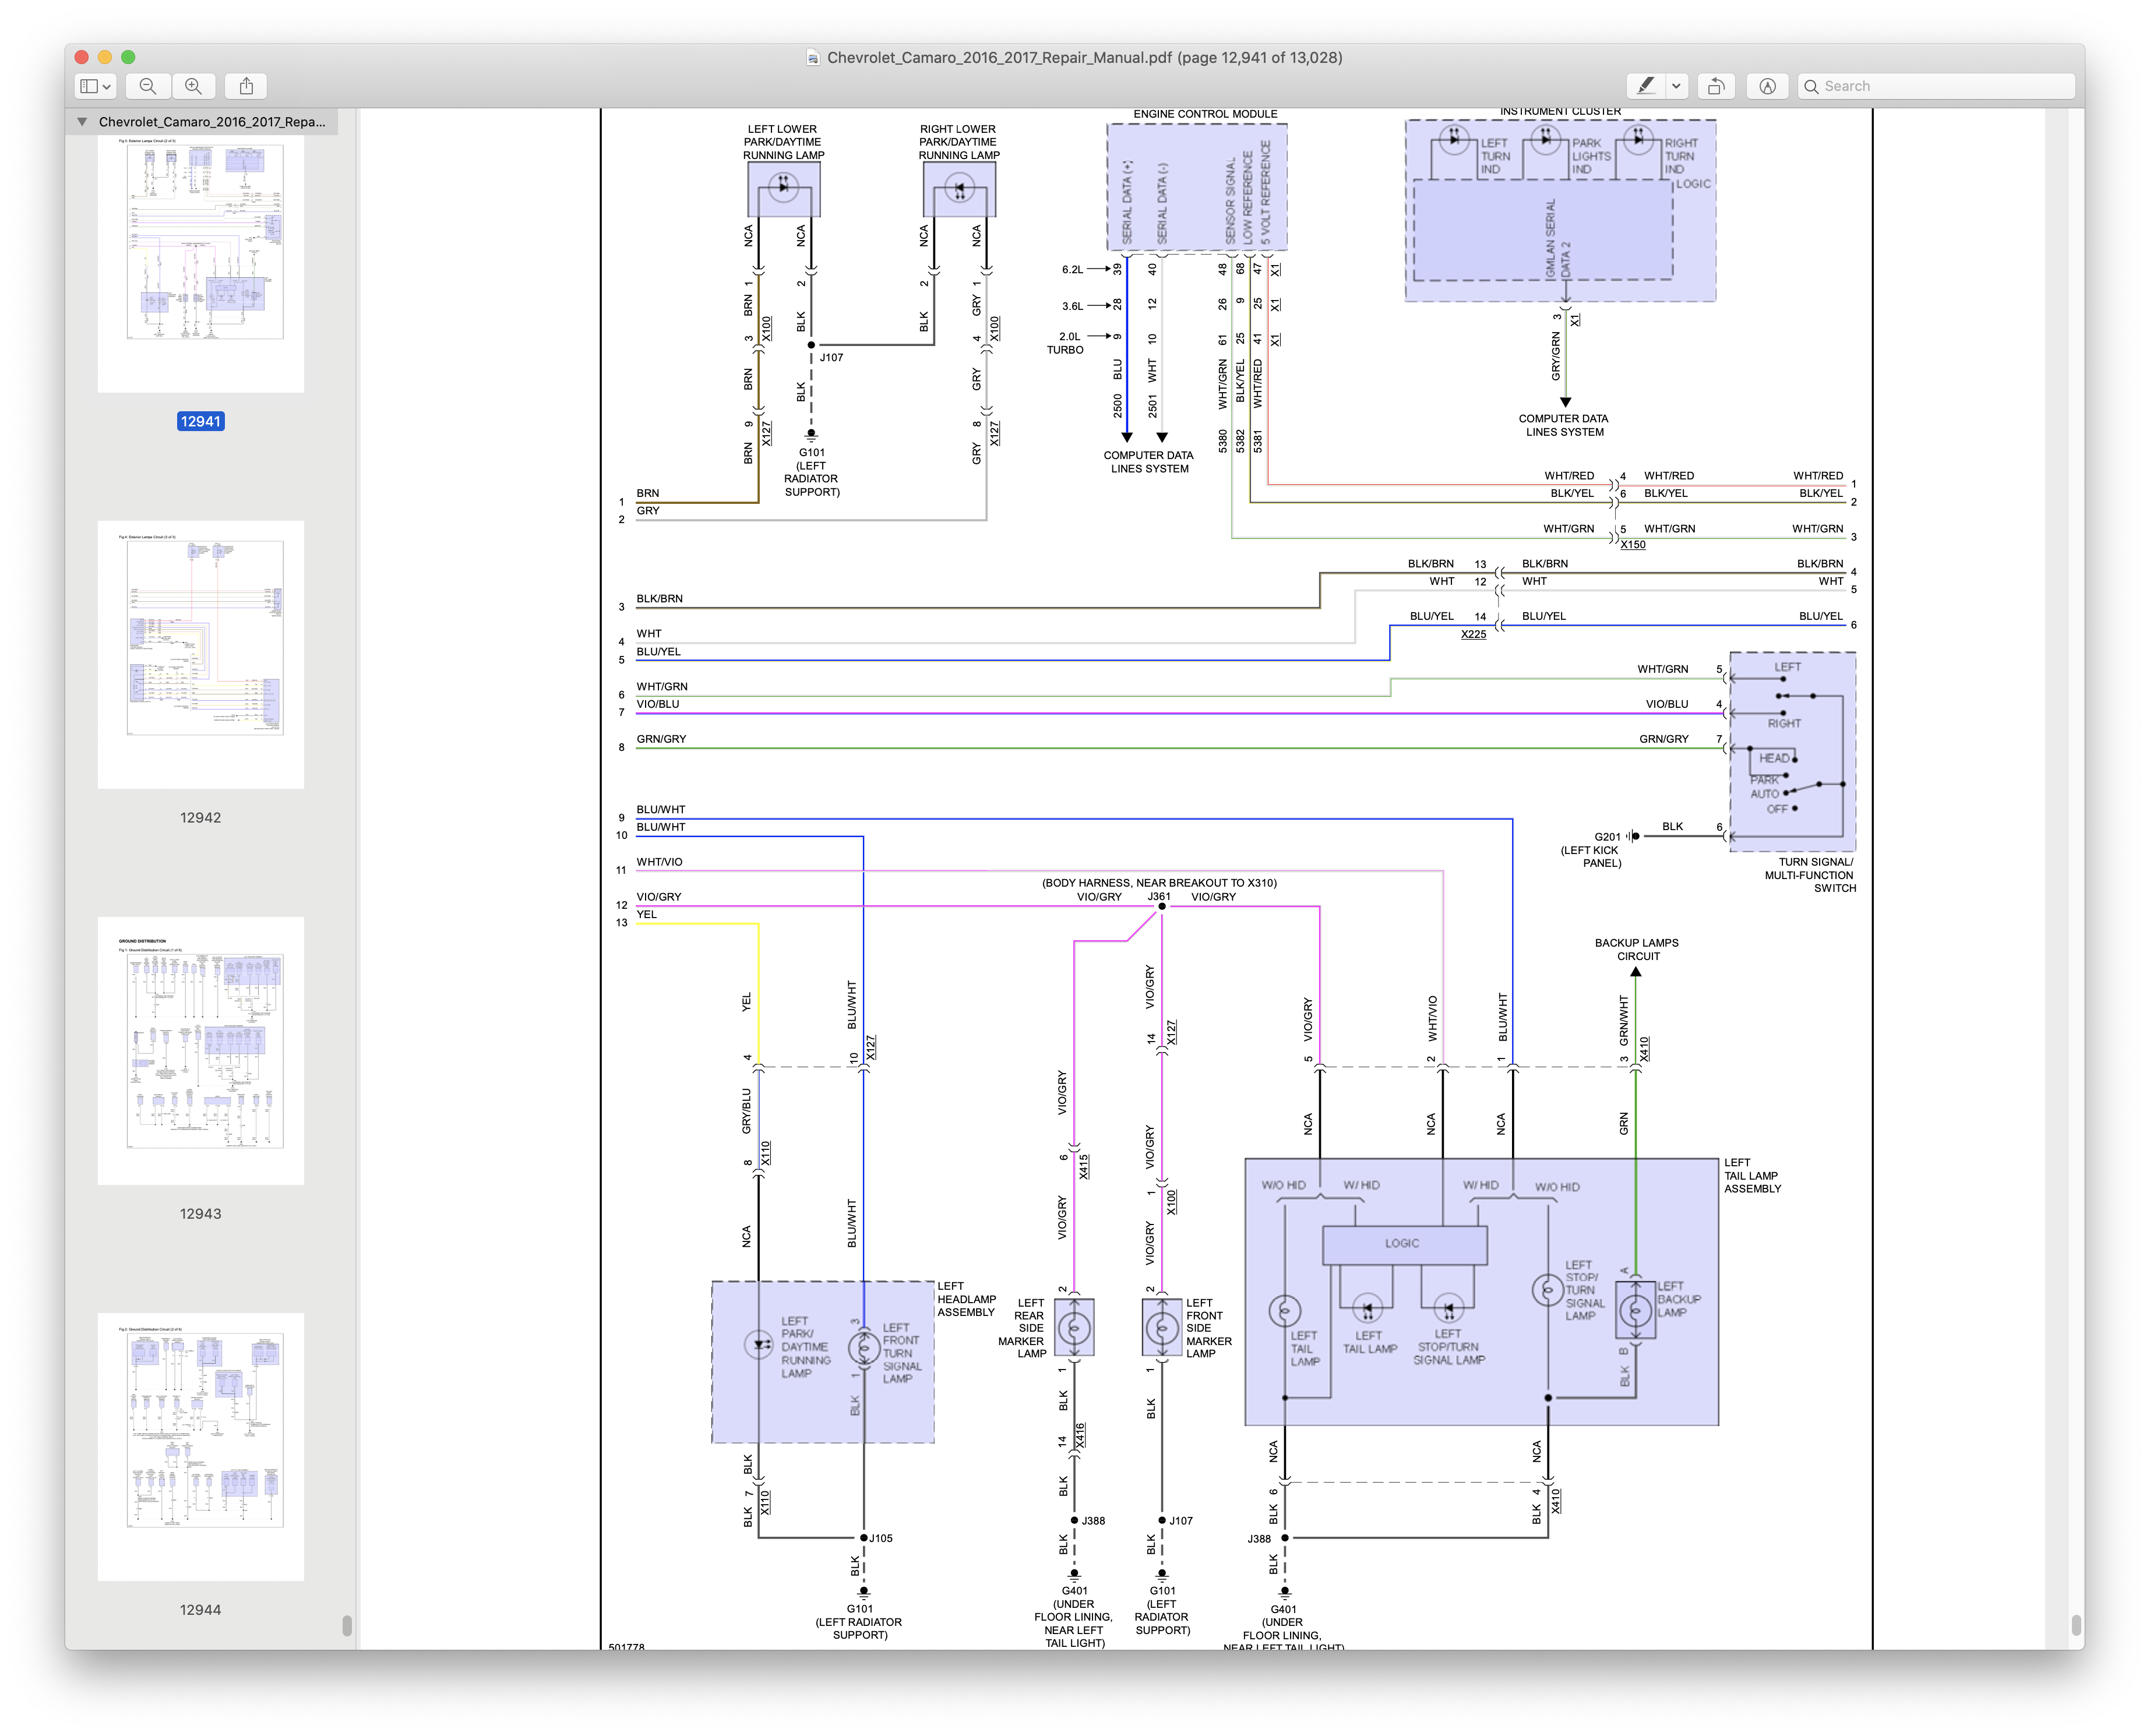This screenshot has height=1736, width=2150.
Task: Click the magnifier icon in the Search field
Action: [1811, 86]
